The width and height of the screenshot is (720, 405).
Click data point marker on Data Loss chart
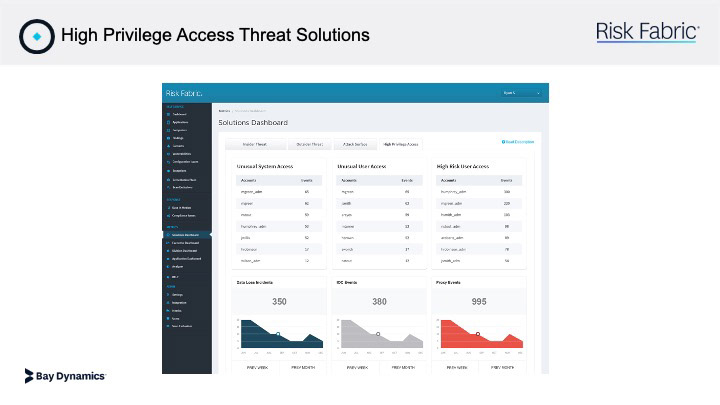click(x=278, y=334)
